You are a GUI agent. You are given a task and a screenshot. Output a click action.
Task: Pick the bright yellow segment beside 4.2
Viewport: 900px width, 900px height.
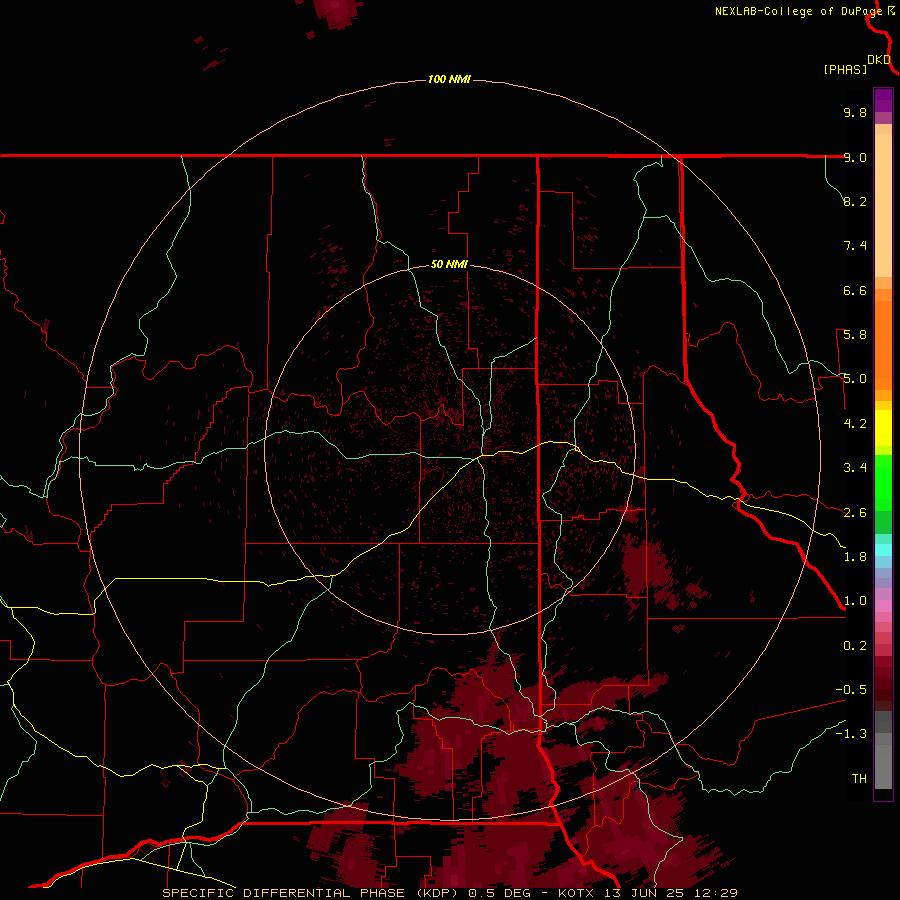pyautogui.click(x=883, y=428)
